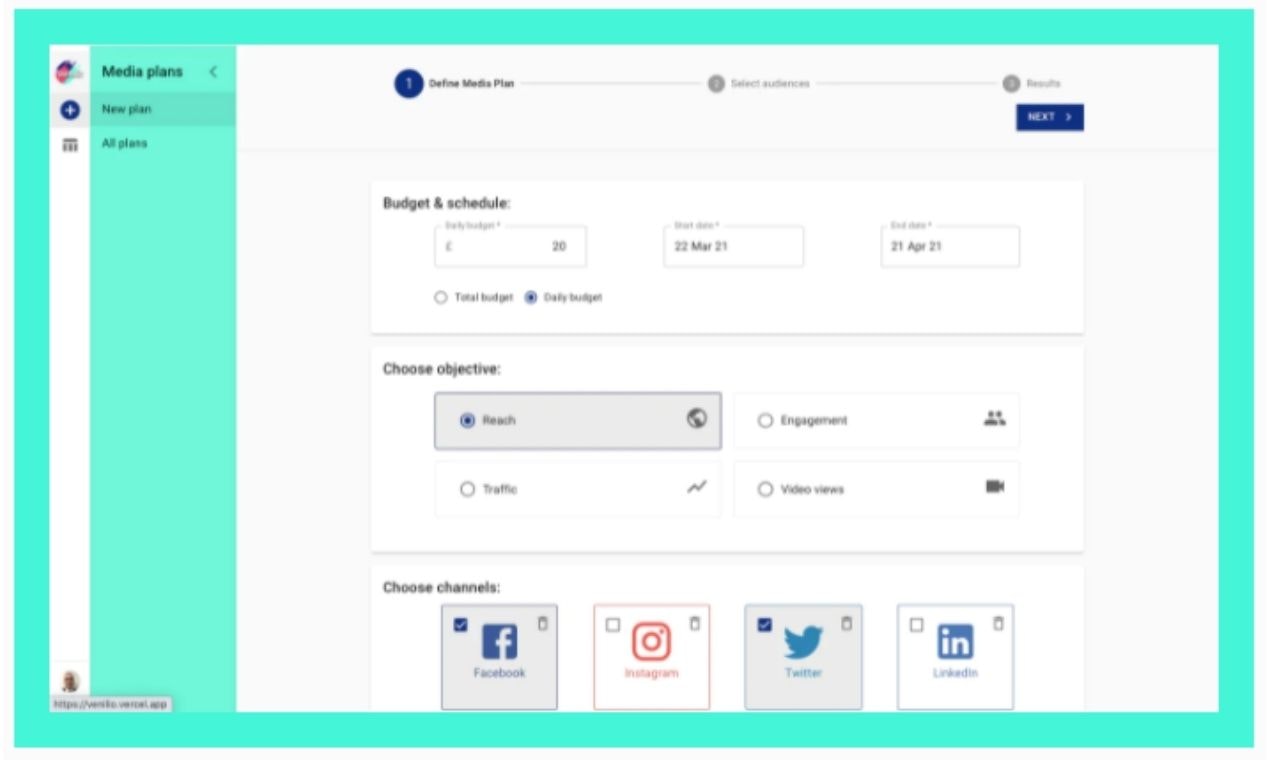Open All plans in sidebar
This screenshot has width=1270, height=760.
pos(163,143)
